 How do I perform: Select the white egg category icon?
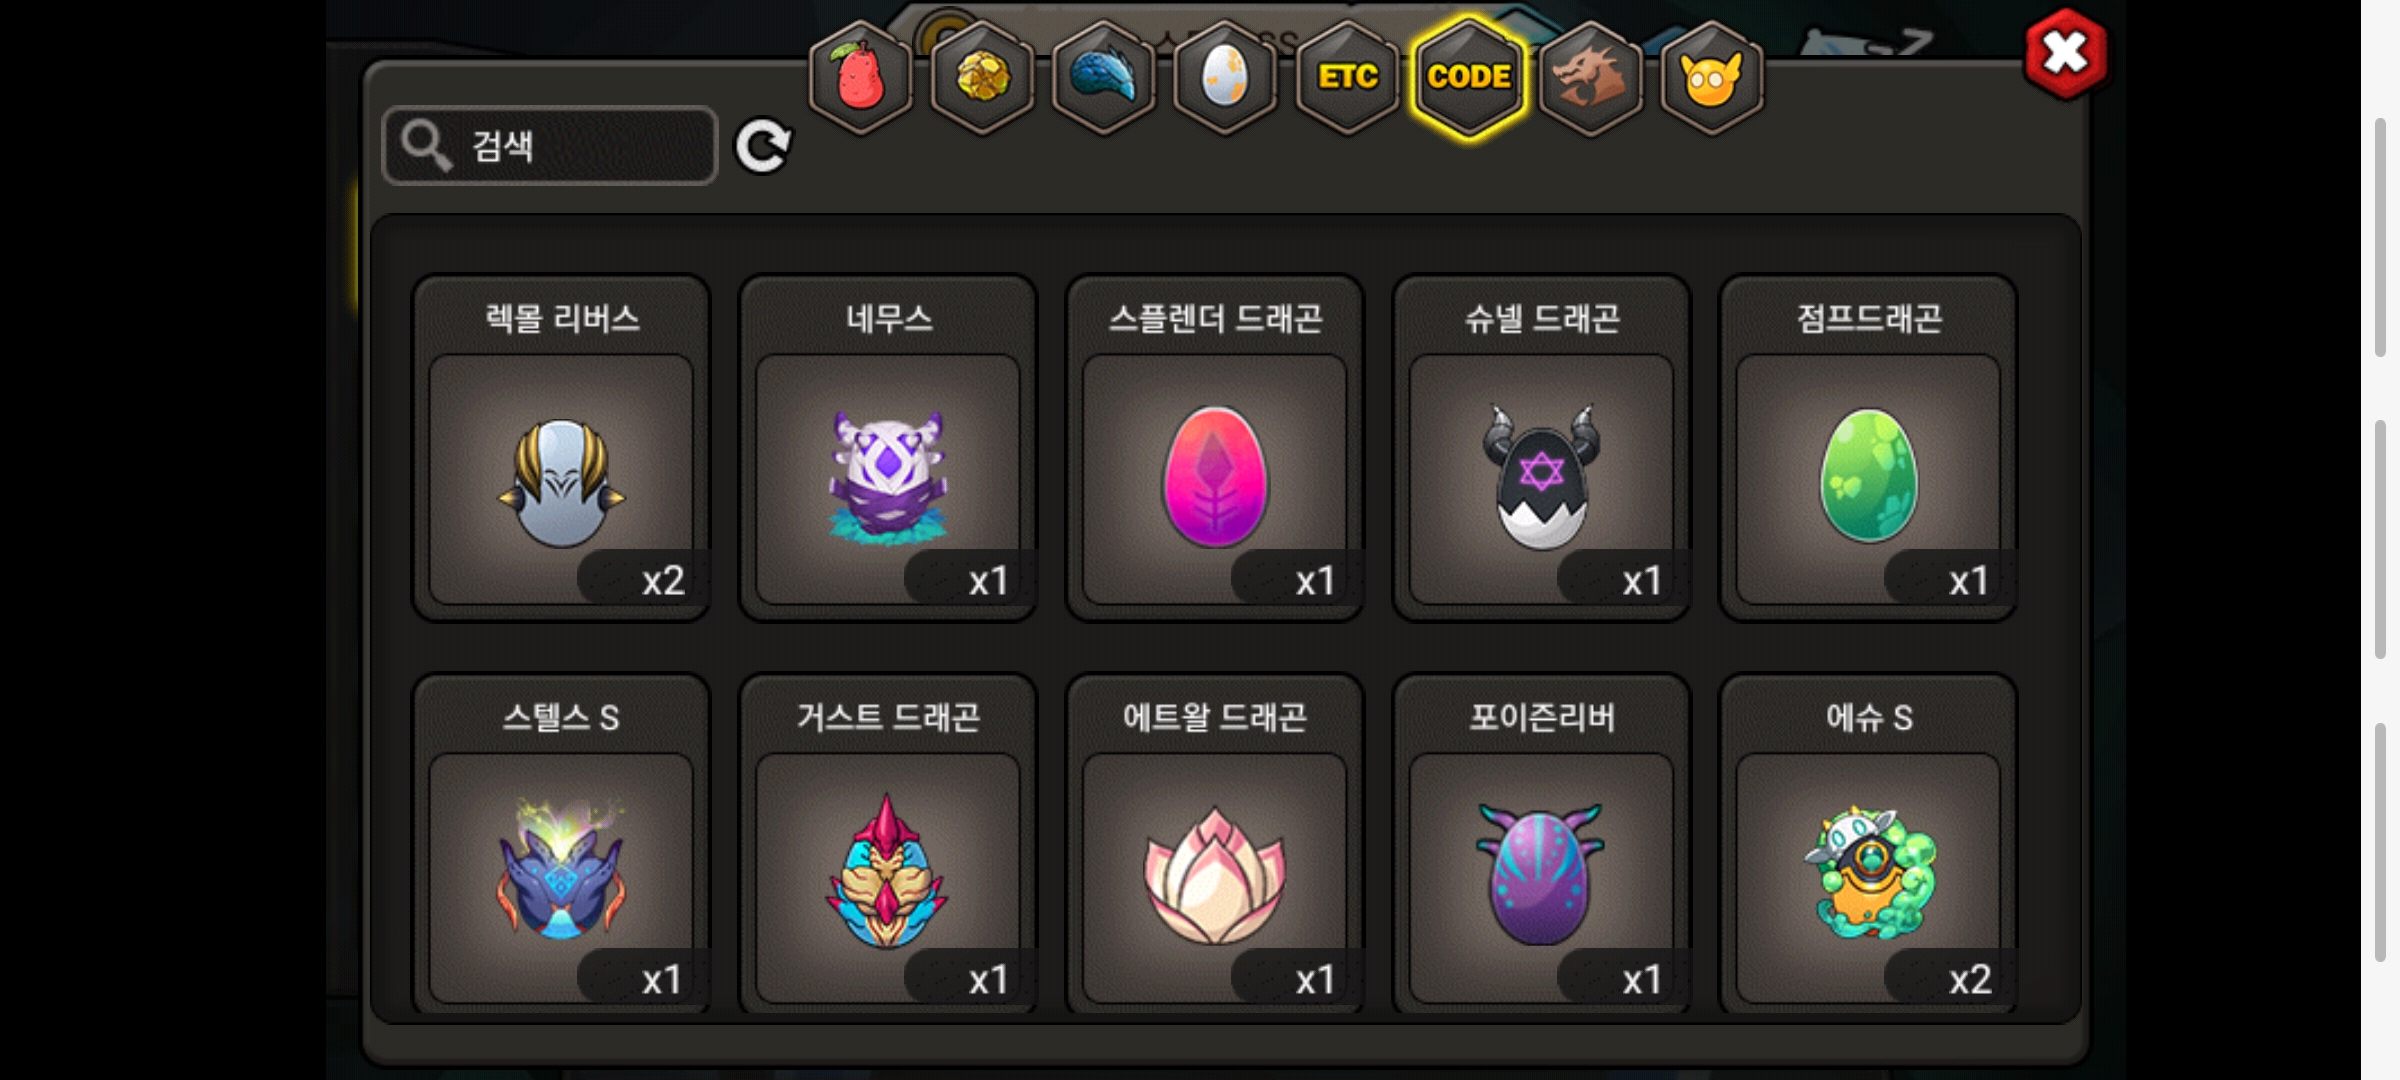coord(1225,78)
